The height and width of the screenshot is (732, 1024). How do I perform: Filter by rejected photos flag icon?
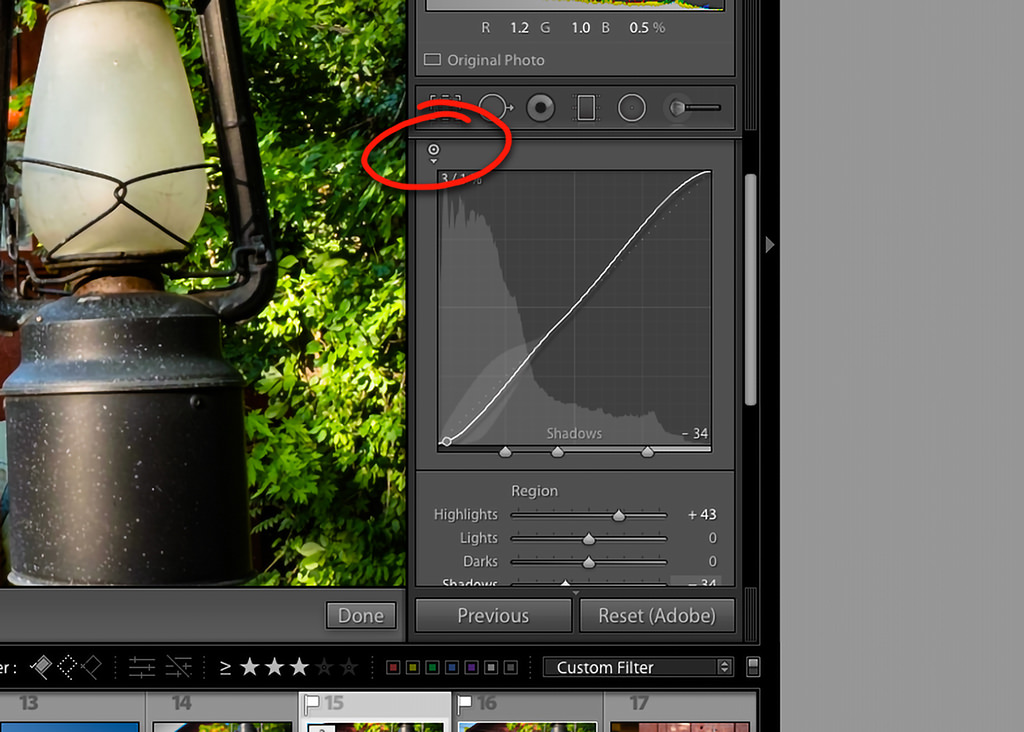[91, 667]
